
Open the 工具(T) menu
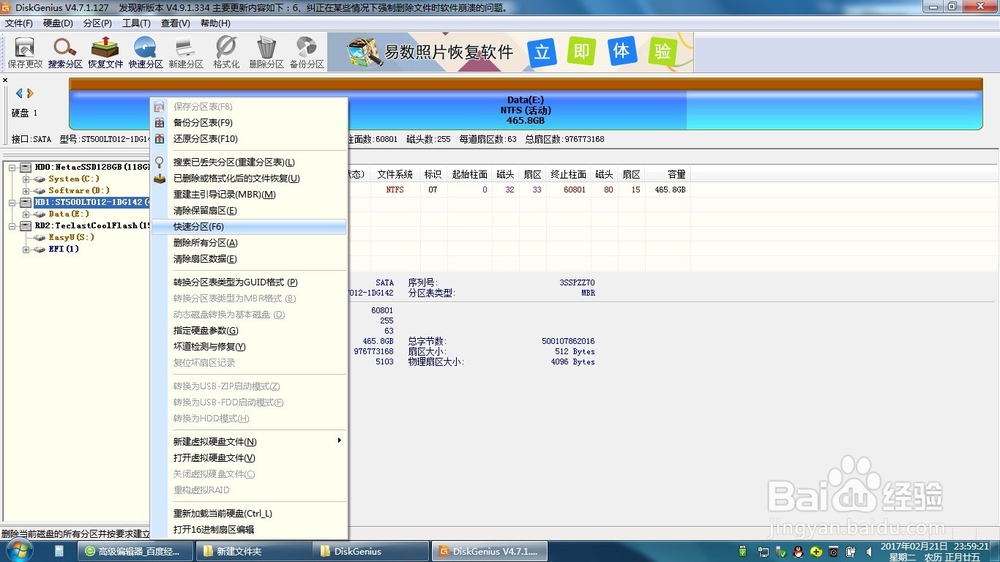coord(136,23)
